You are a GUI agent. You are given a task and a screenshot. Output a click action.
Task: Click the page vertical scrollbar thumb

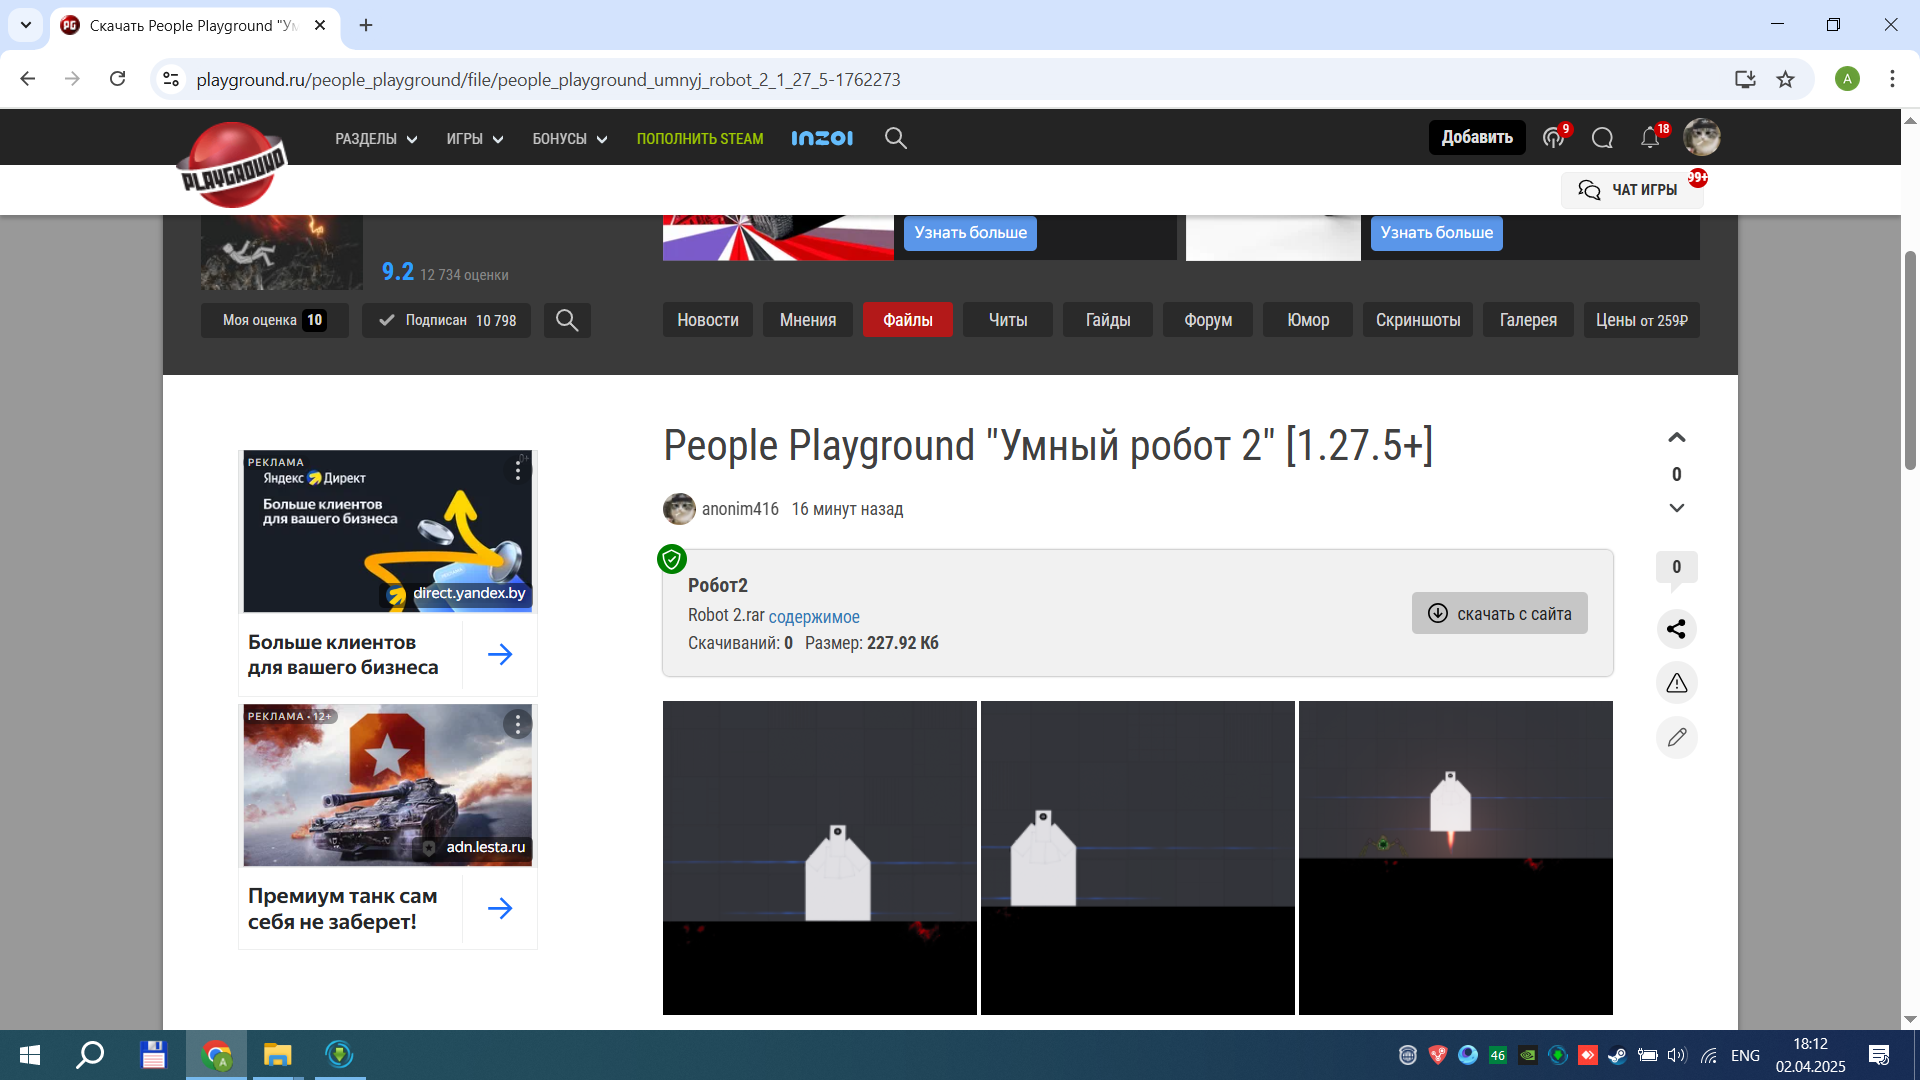(1910, 360)
